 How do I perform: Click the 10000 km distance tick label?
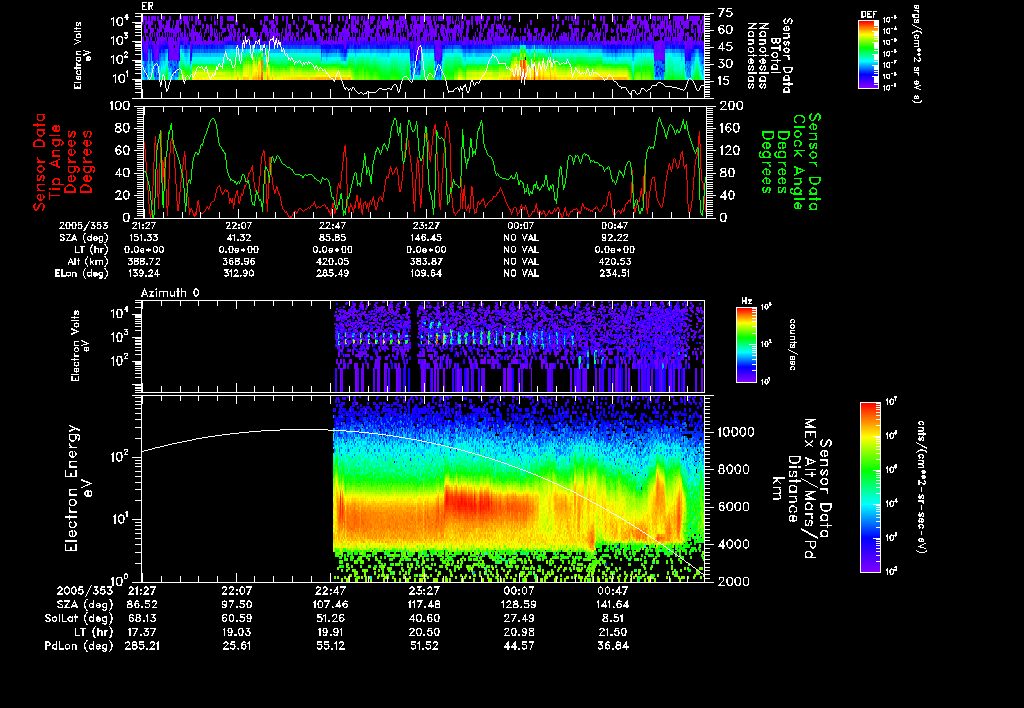[x=736, y=432]
